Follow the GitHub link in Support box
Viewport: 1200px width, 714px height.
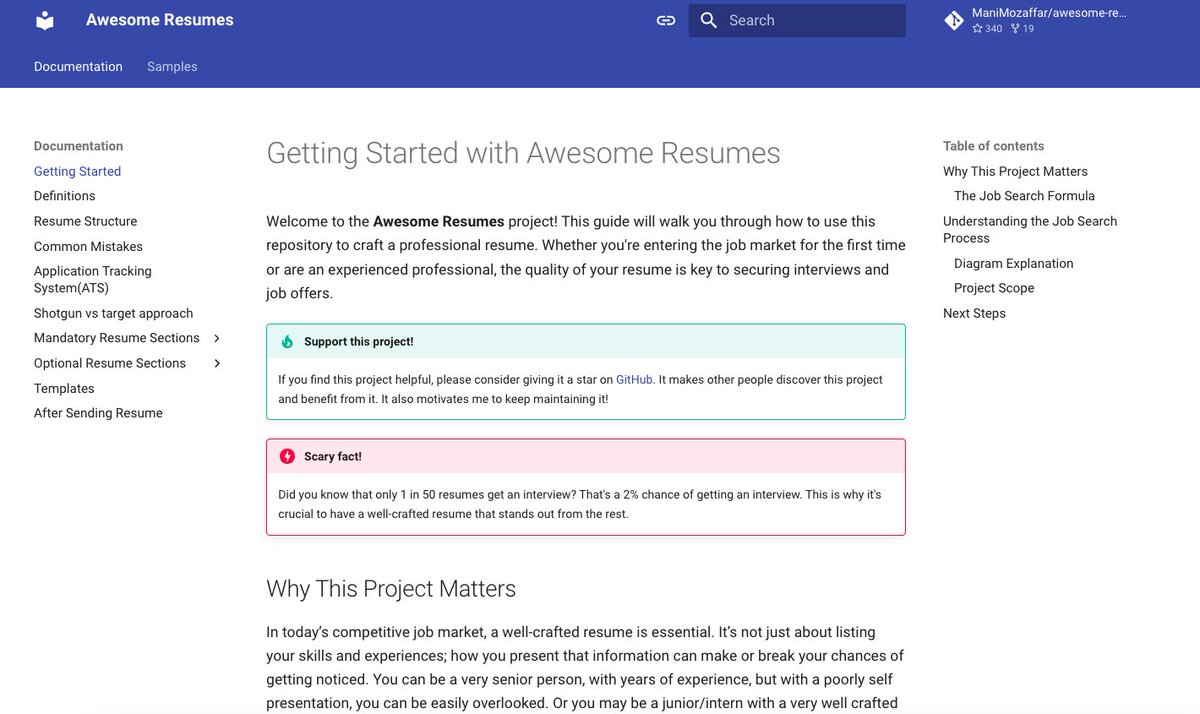(x=634, y=380)
